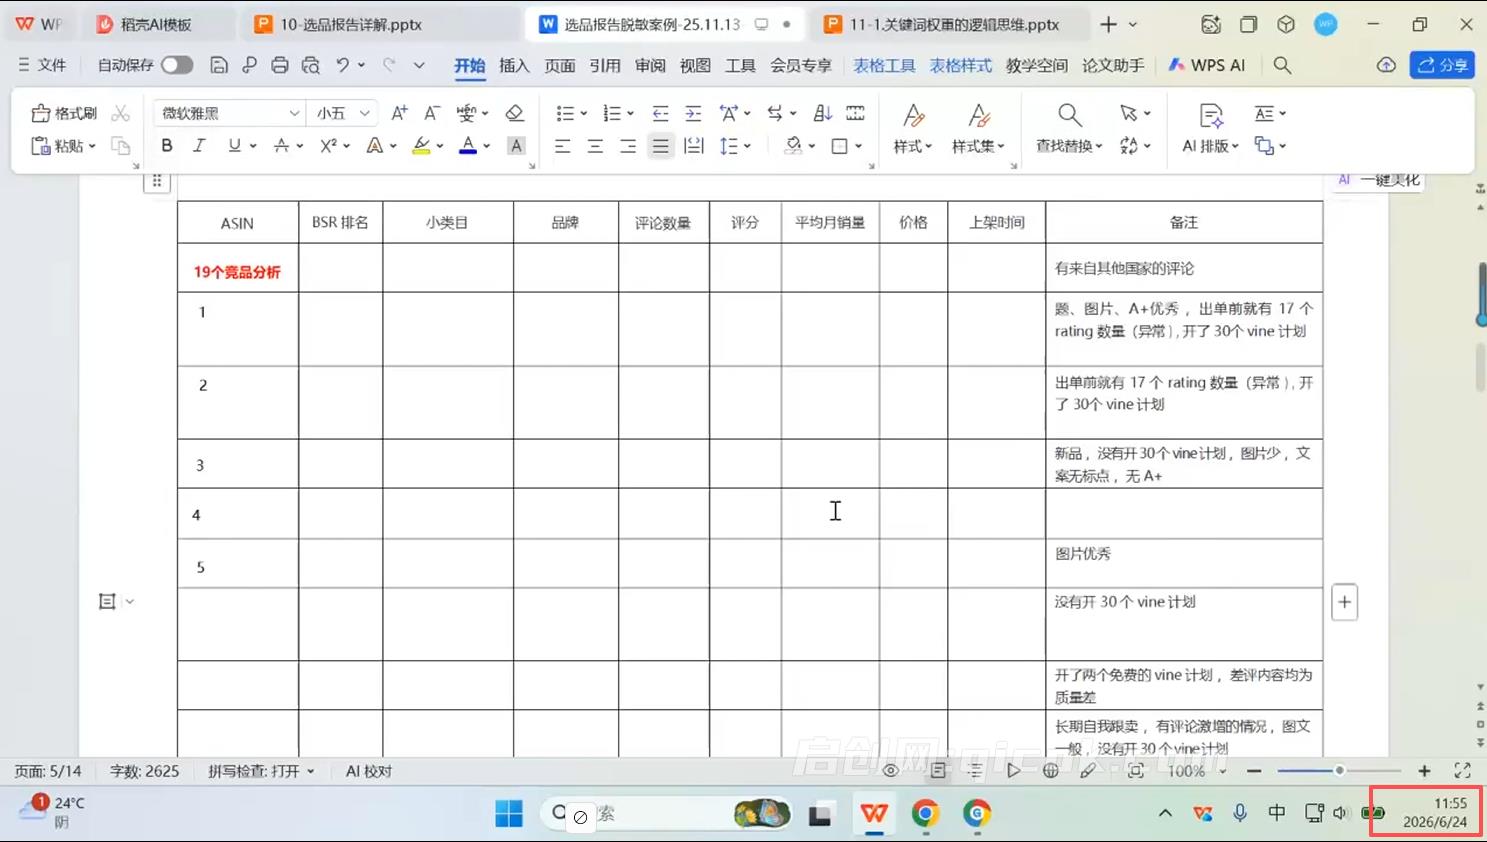Apply Italic formatting
Viewport: 1487px width, 842px height.
199,146
